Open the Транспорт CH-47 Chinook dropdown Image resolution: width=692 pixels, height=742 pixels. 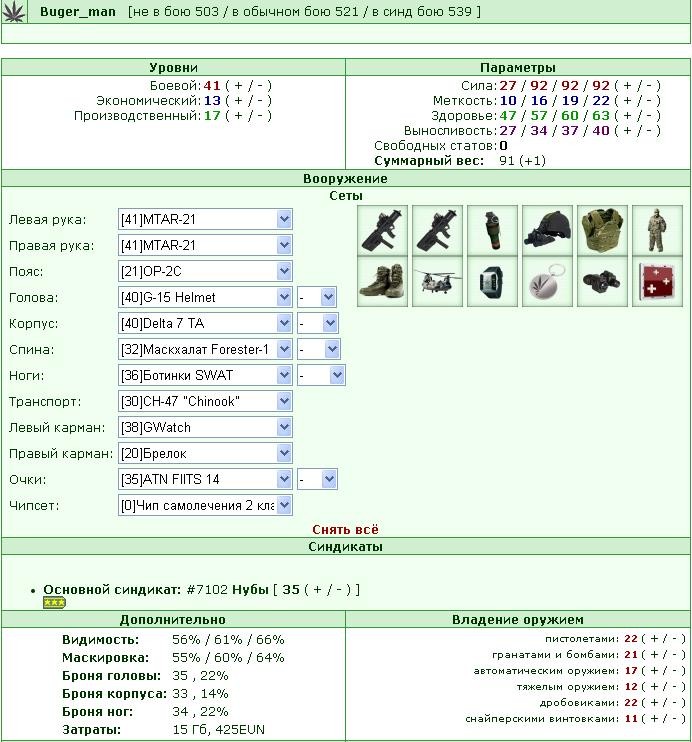205,402
